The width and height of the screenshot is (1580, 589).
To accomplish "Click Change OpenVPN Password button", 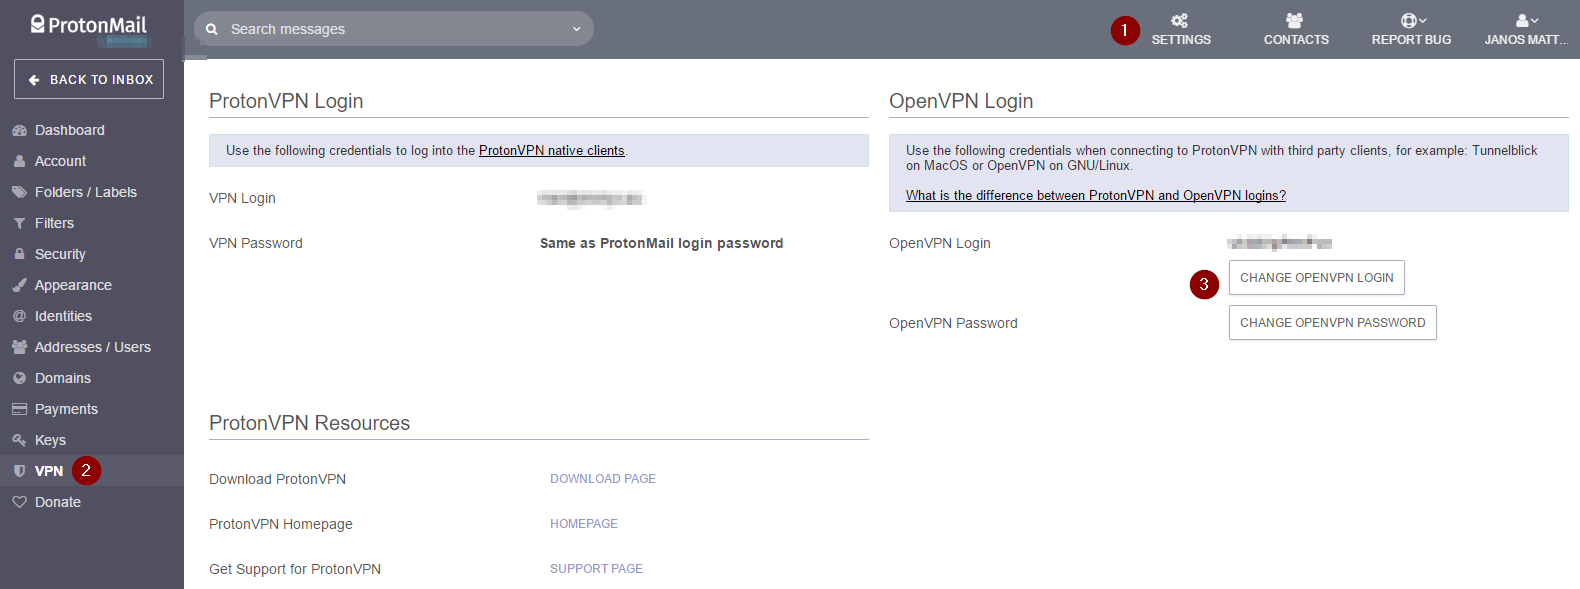I will coord(1332,323).
